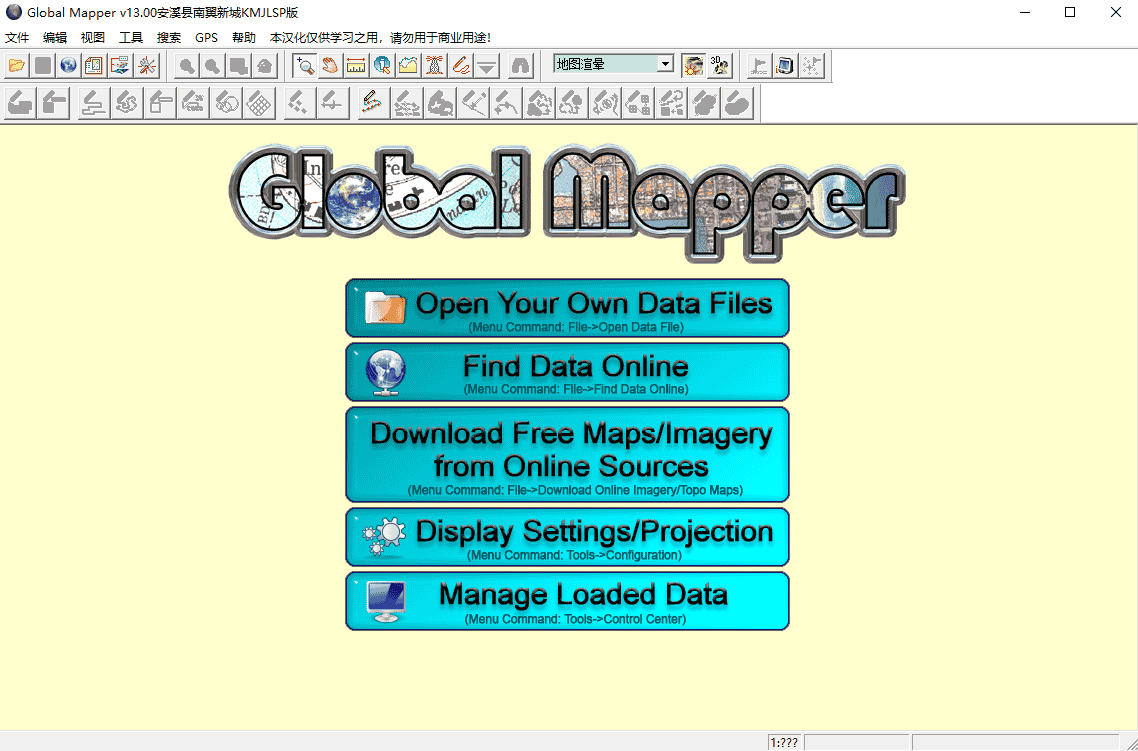Image resolution: width=1138 pixels, height=751 pixels.
Task: Expand the 地图渲晕 shader dropdown
Action: click(x=666, y=64)
